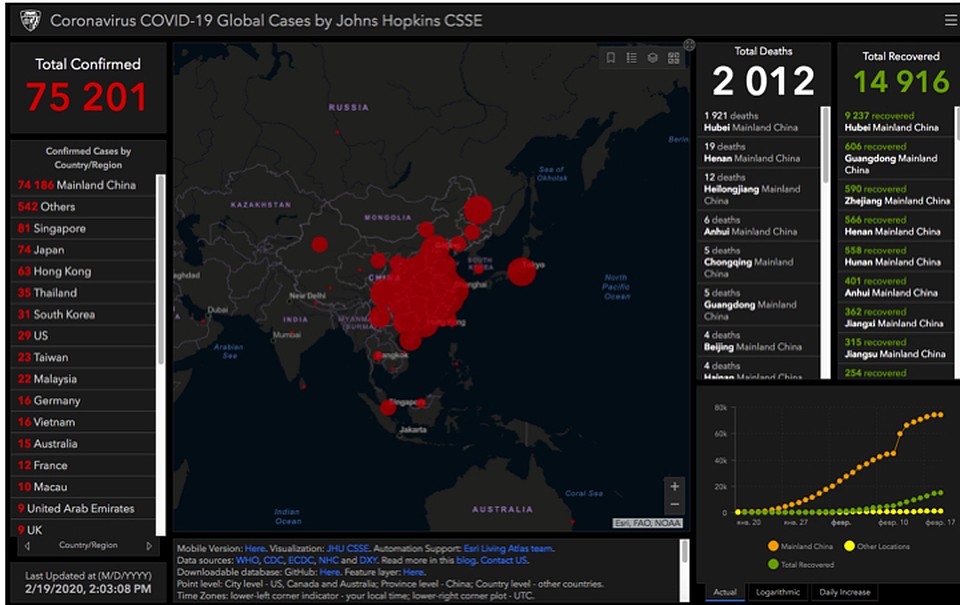Switch to the Actual chart tab
960x605 pixels.
coord(724,592)
